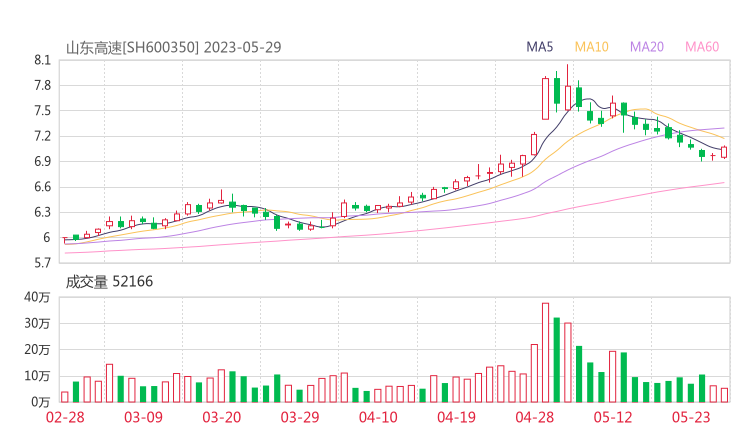Click the 20万 volume axis label
The image size is (740, 440).
37,350
